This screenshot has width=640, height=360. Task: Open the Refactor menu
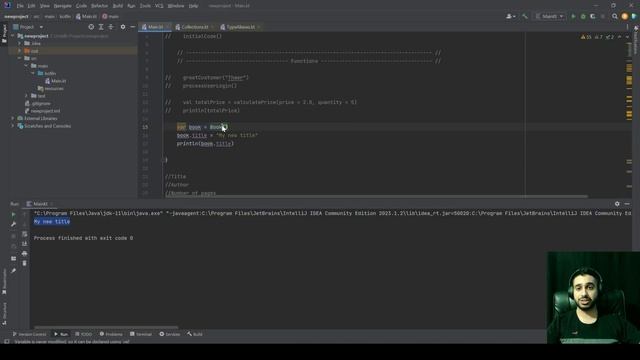(x=100, y=6)
